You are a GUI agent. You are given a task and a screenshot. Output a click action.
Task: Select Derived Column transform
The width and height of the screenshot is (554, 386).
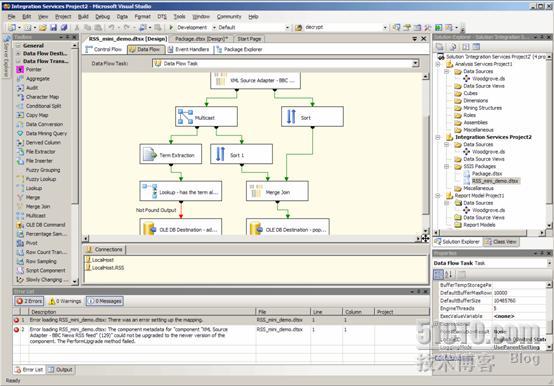click(x=43, y=143)
